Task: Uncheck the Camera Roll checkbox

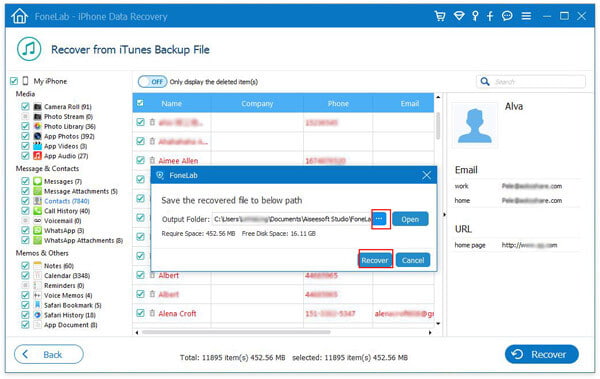Action: tap(25, 106)
